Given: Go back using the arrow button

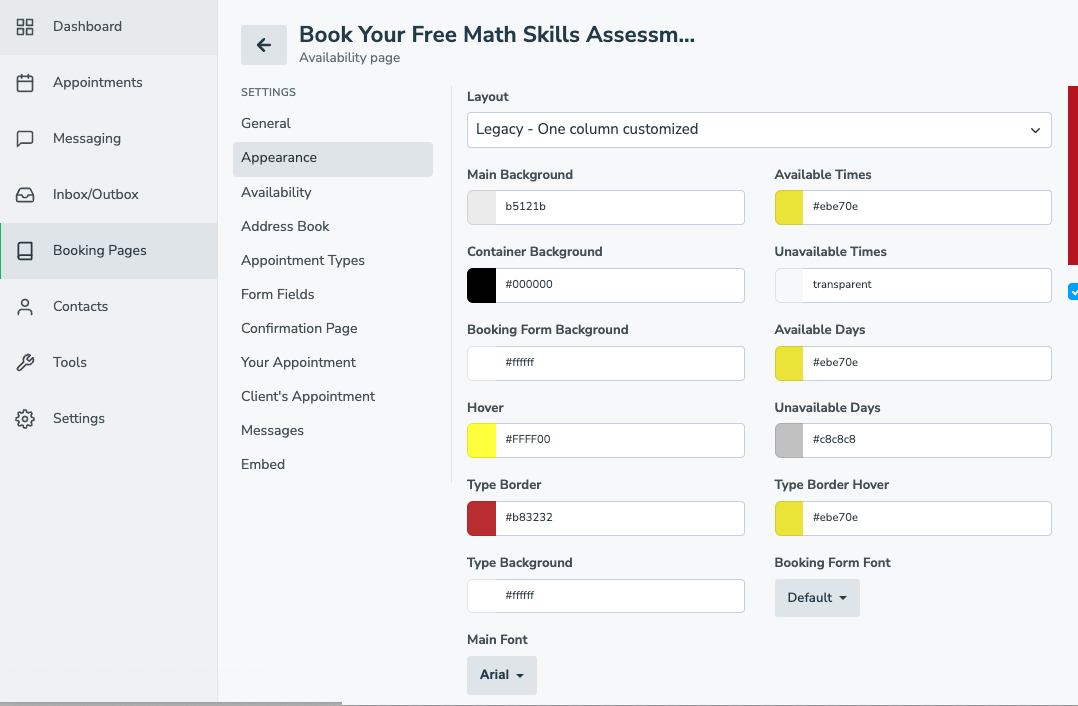Looking at the screenshot, I should pyautogui.click(x=264, y=45).
